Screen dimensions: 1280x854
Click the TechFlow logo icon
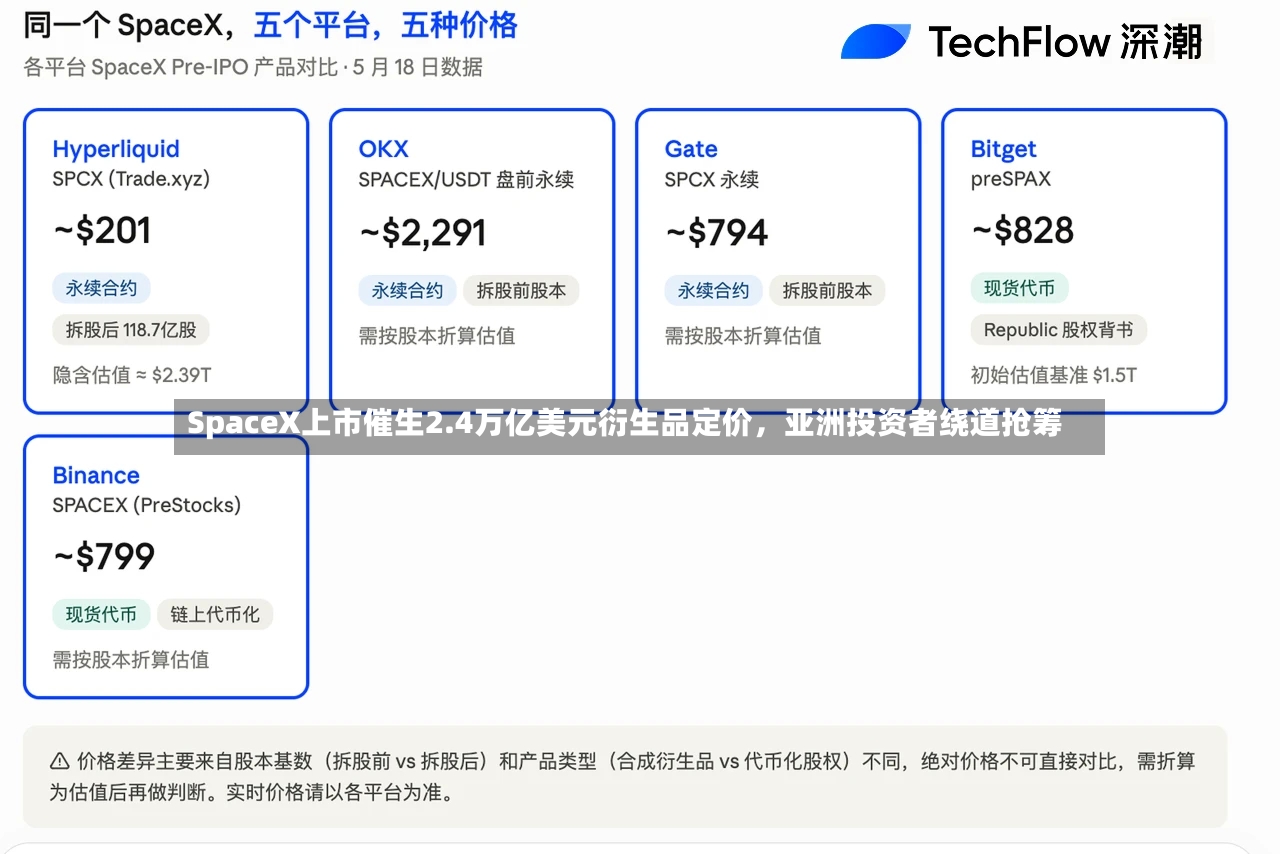pos(875,41)
